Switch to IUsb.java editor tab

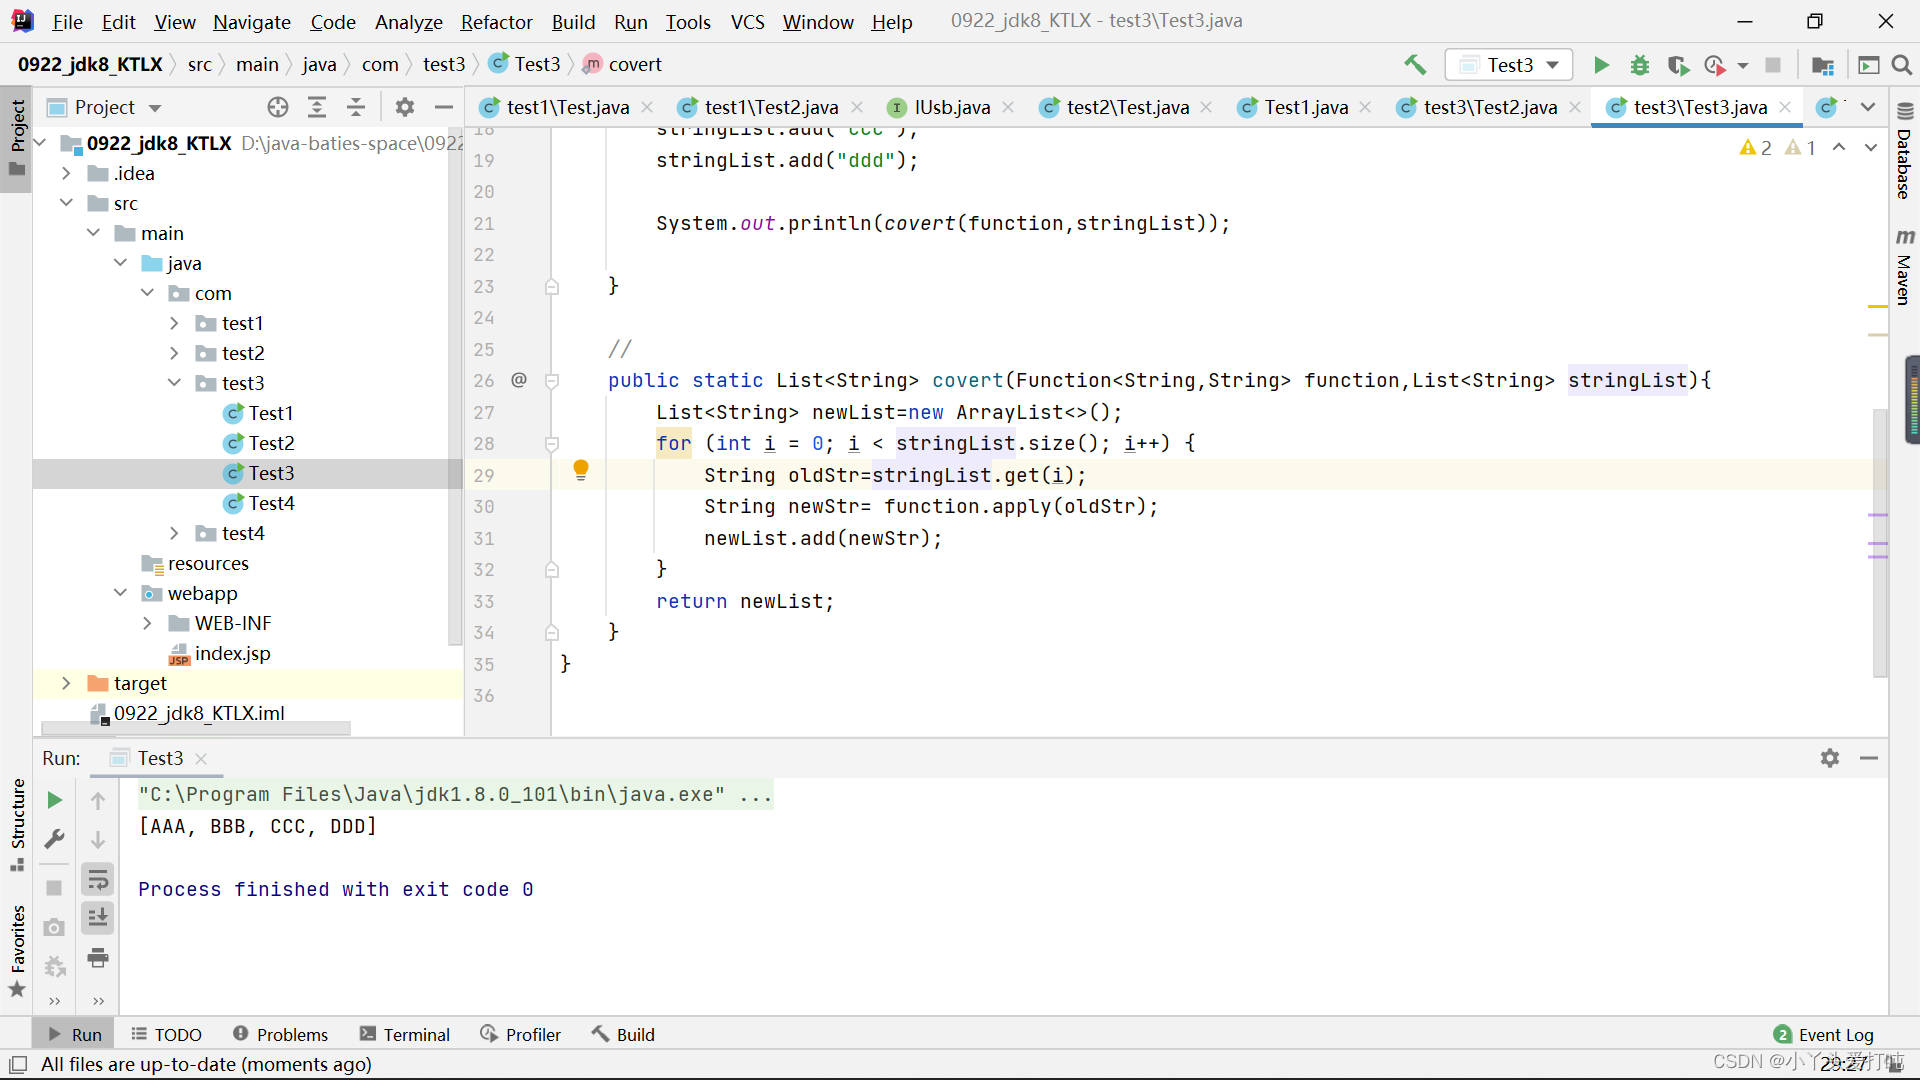tap(952, 107)
